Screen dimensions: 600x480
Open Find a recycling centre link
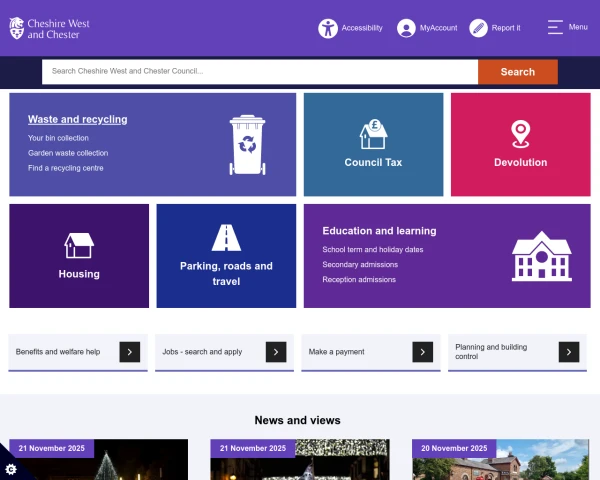pyautogui.click(x=65, y=168)
